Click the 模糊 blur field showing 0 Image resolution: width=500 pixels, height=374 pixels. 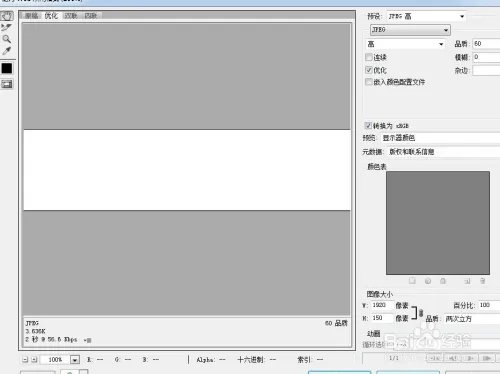point(486,57)
